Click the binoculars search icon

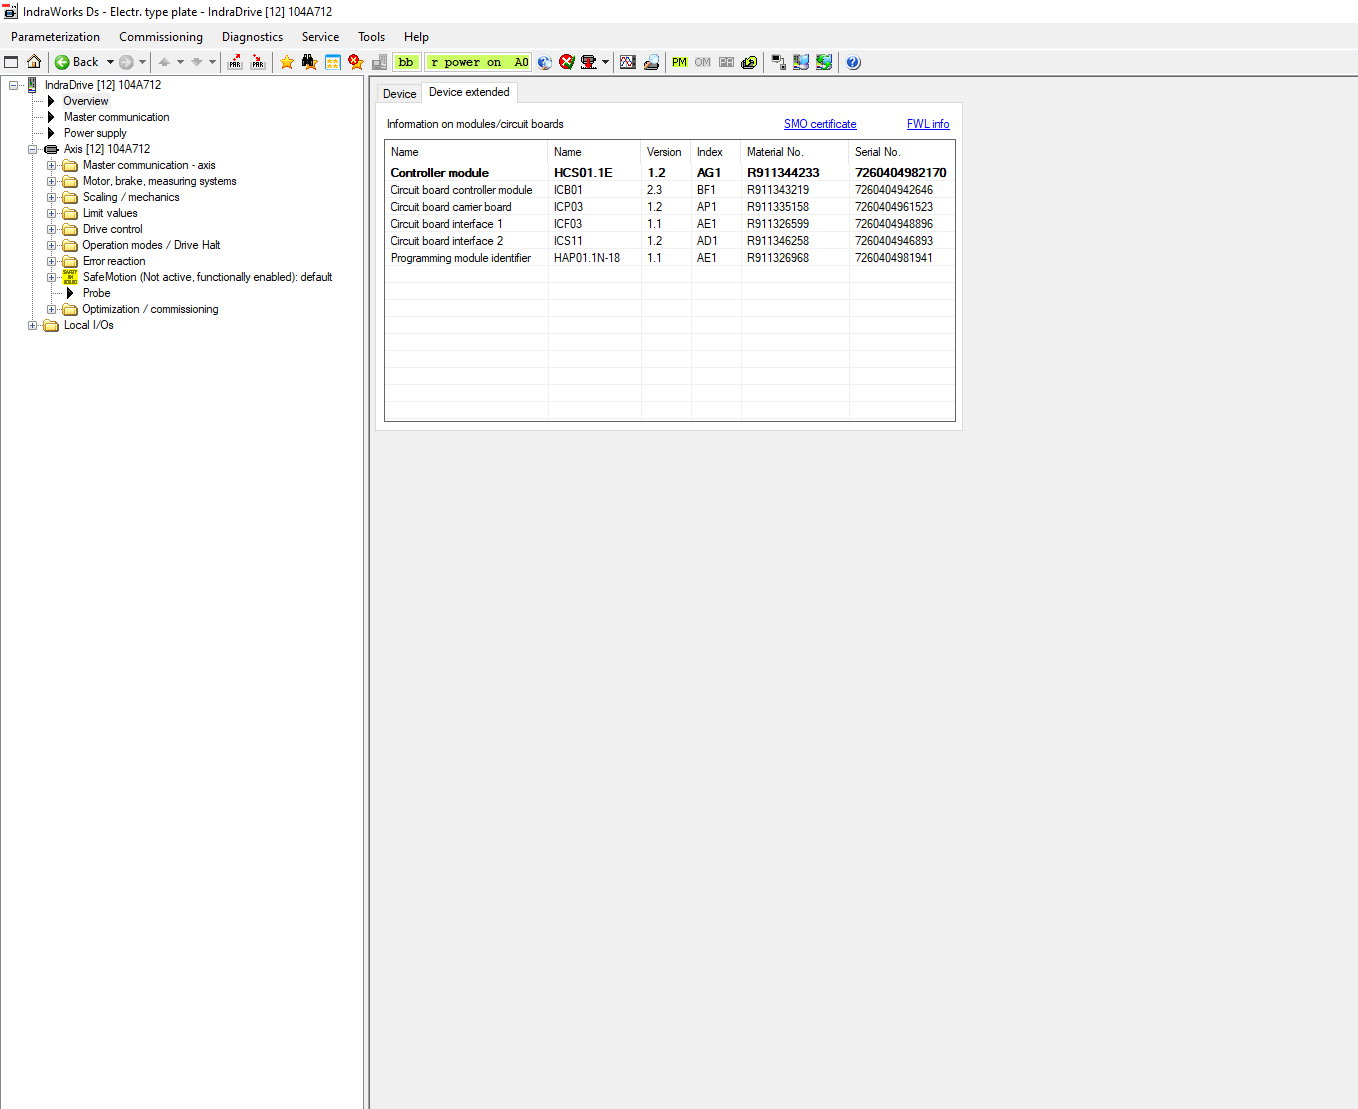click(309, 62)
